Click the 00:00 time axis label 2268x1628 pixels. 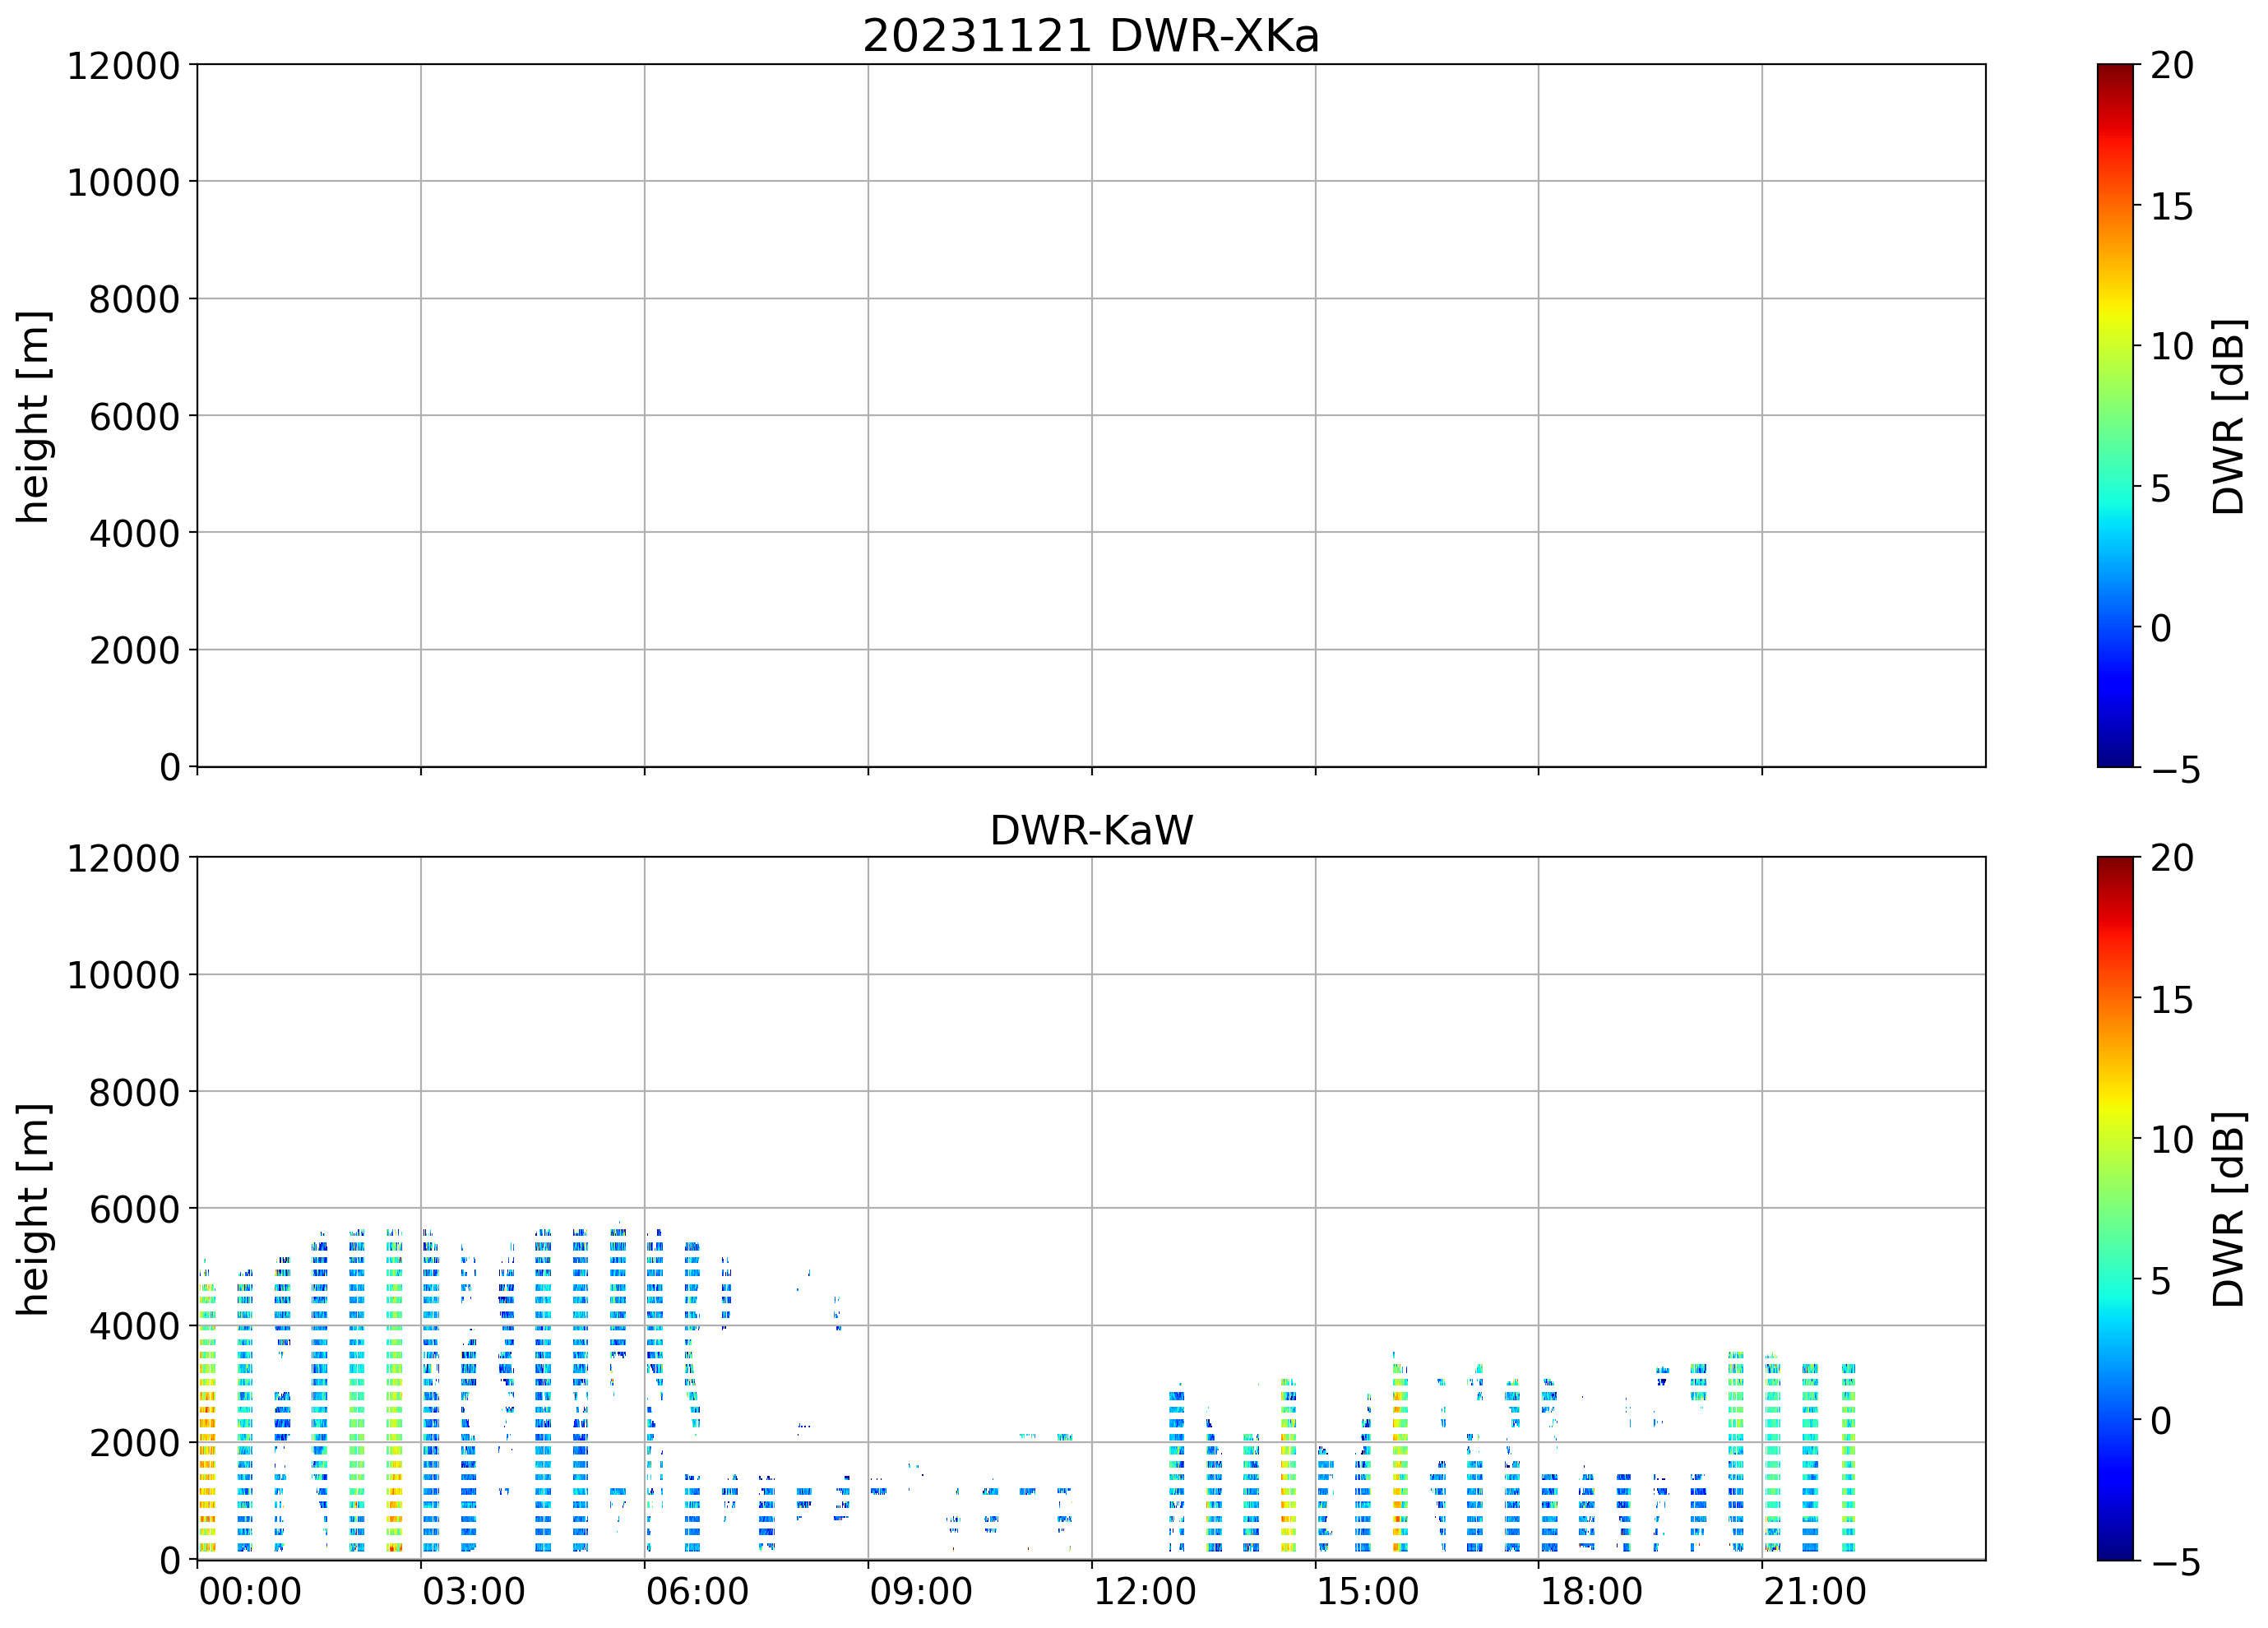click(x=250, y=1591)
